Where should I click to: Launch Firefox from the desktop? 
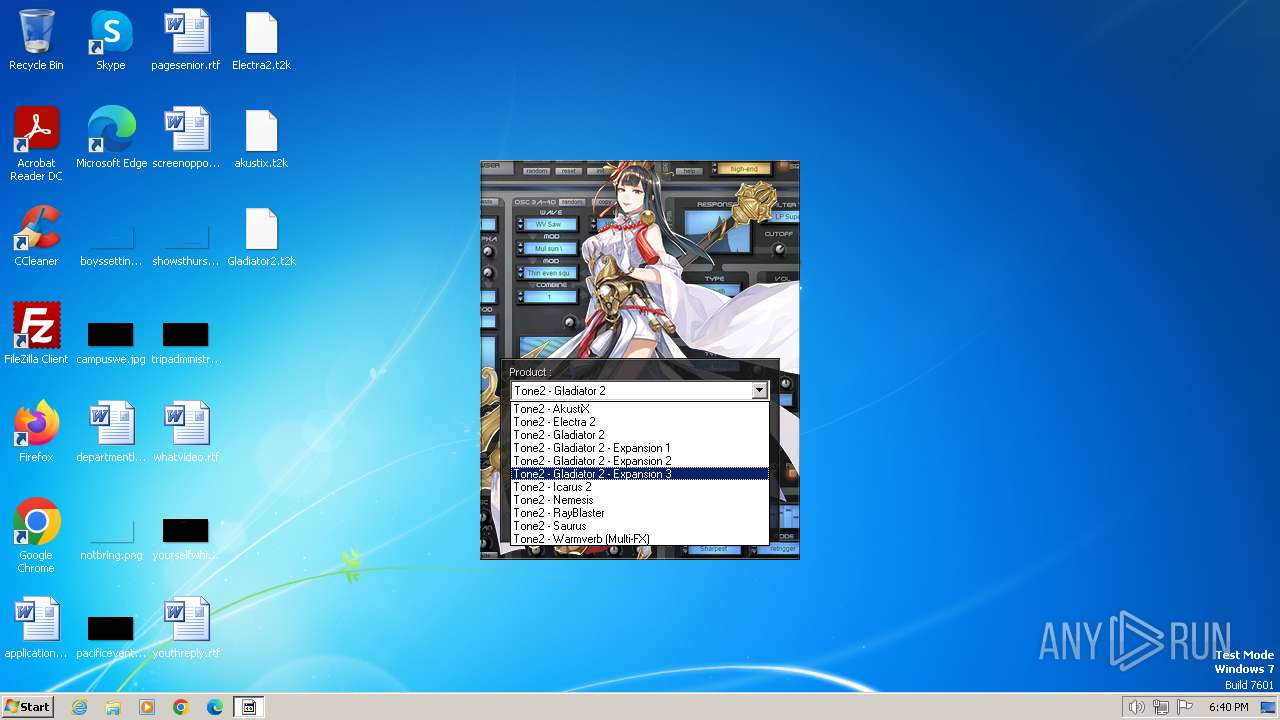(x=36, y=432)
